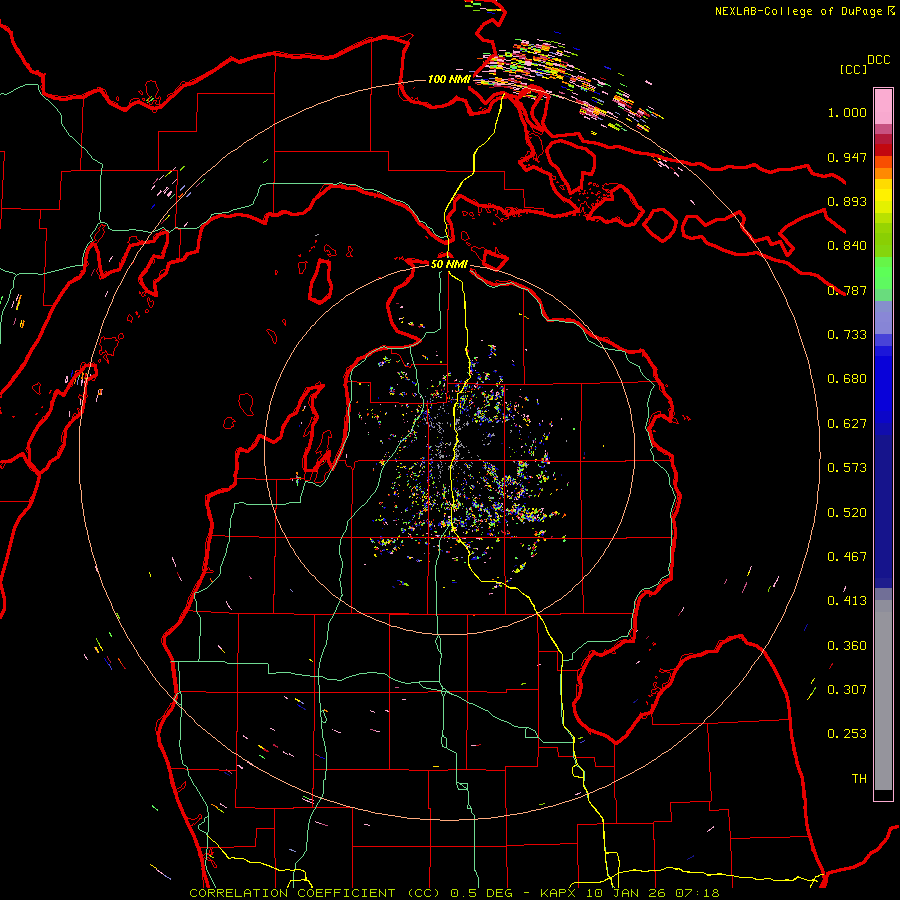The image size is (900, 900).
Task: Click the NEXLAB-College of DuPage credit text
Action: click(x=798, y=11)
